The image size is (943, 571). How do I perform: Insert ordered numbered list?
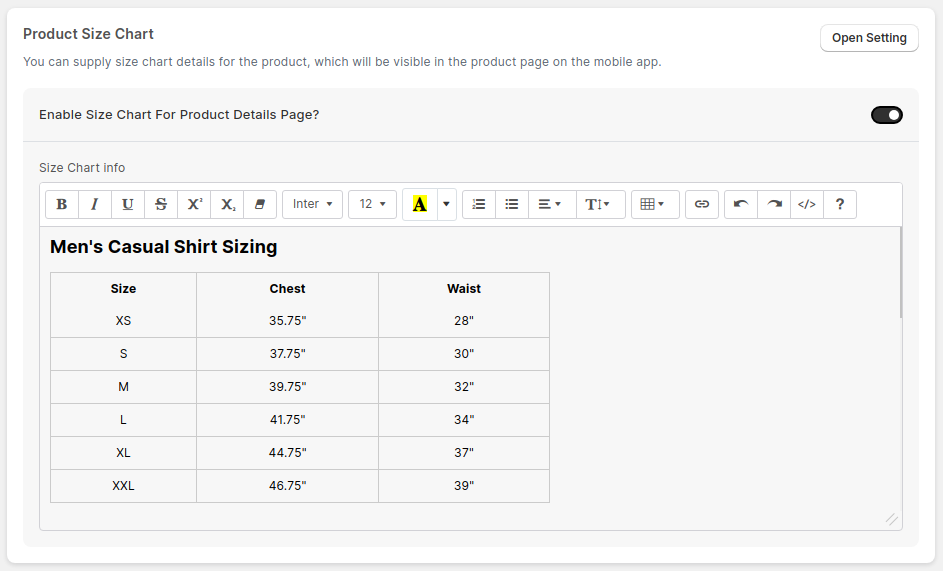tap(479, 205)
